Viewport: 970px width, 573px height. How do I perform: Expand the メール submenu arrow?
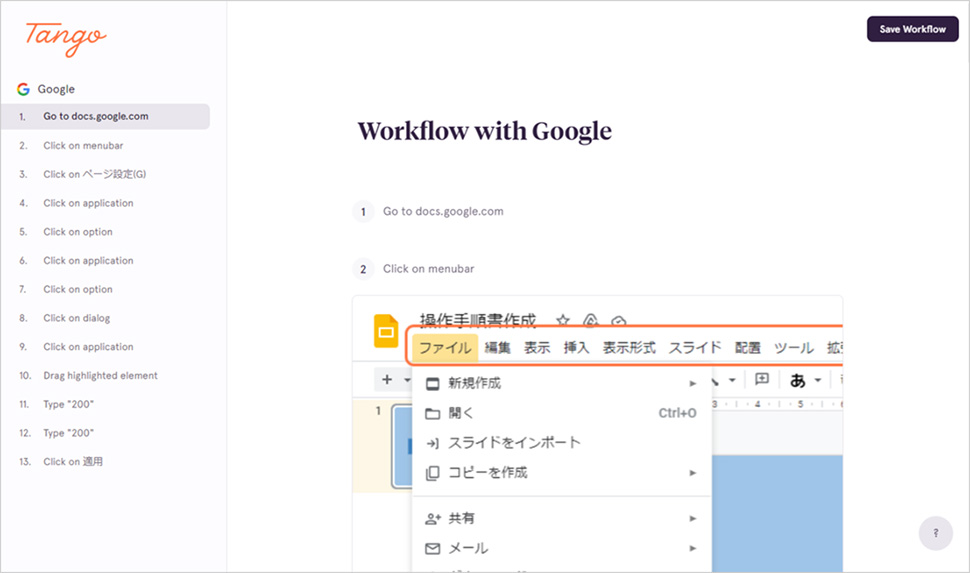pos(693,548)
